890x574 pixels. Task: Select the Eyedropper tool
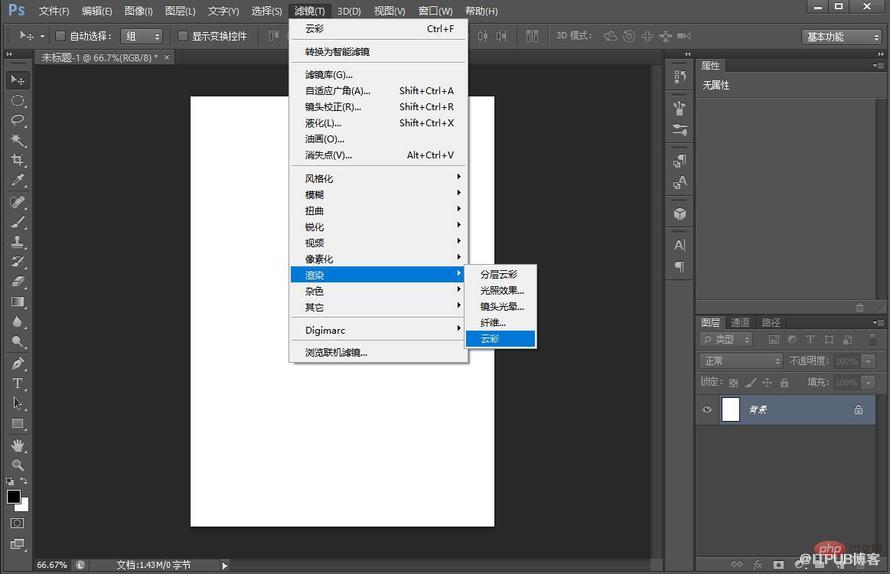tap(18, 181)
